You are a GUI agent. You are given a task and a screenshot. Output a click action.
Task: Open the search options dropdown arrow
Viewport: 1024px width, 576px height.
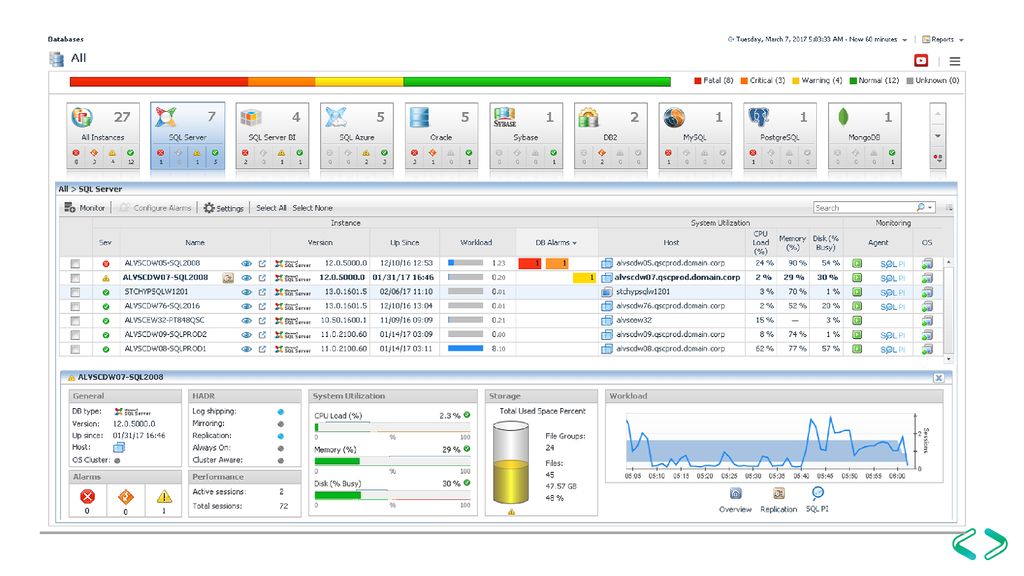point(930,208)
